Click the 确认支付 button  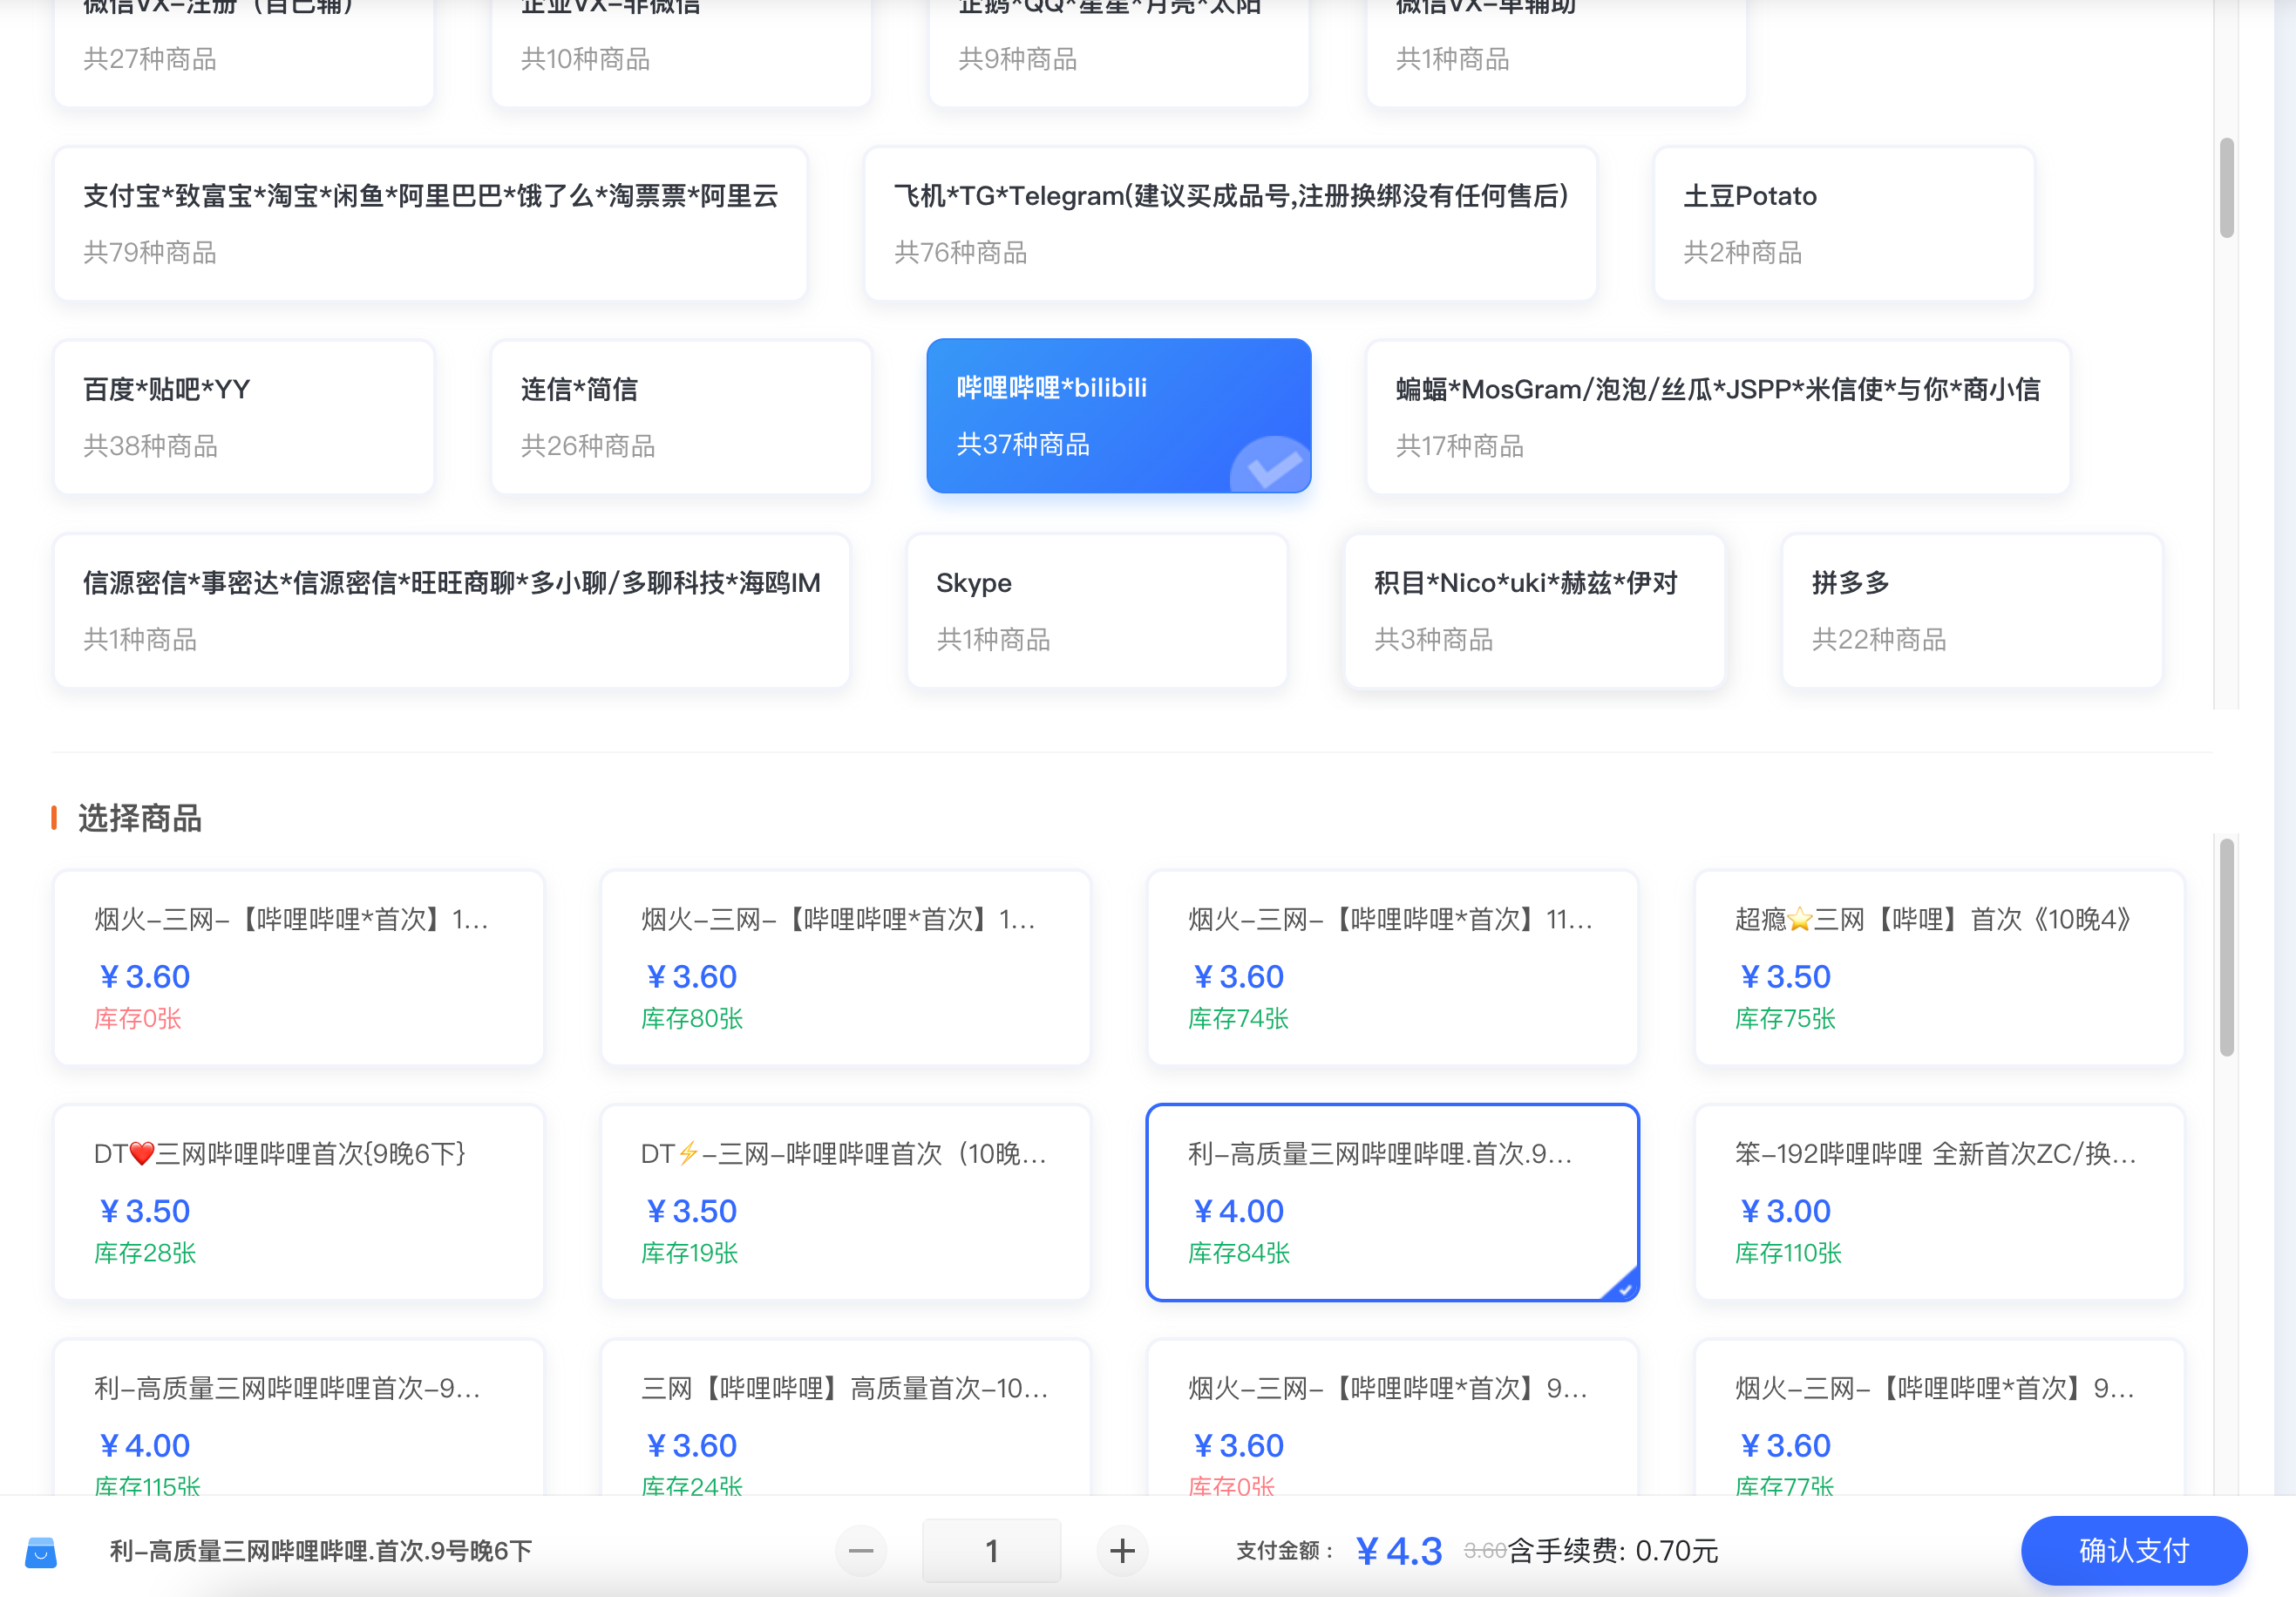(2133, 1550)
